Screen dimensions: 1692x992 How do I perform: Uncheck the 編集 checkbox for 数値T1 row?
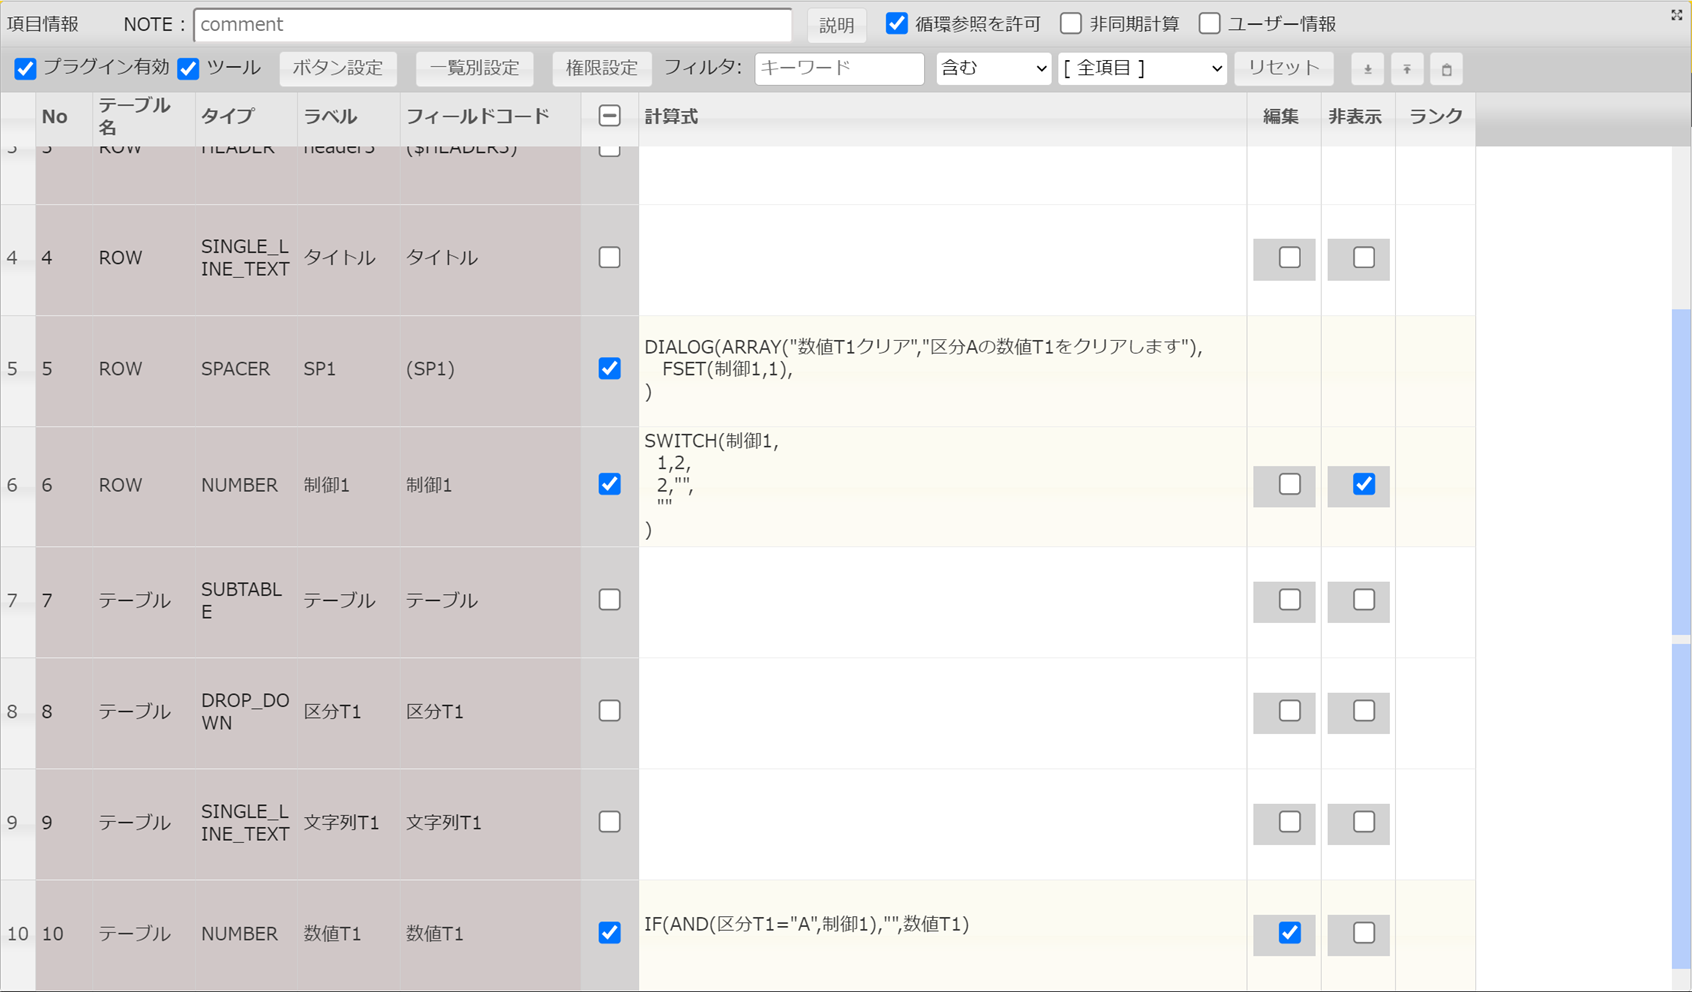coord(1289,933)
